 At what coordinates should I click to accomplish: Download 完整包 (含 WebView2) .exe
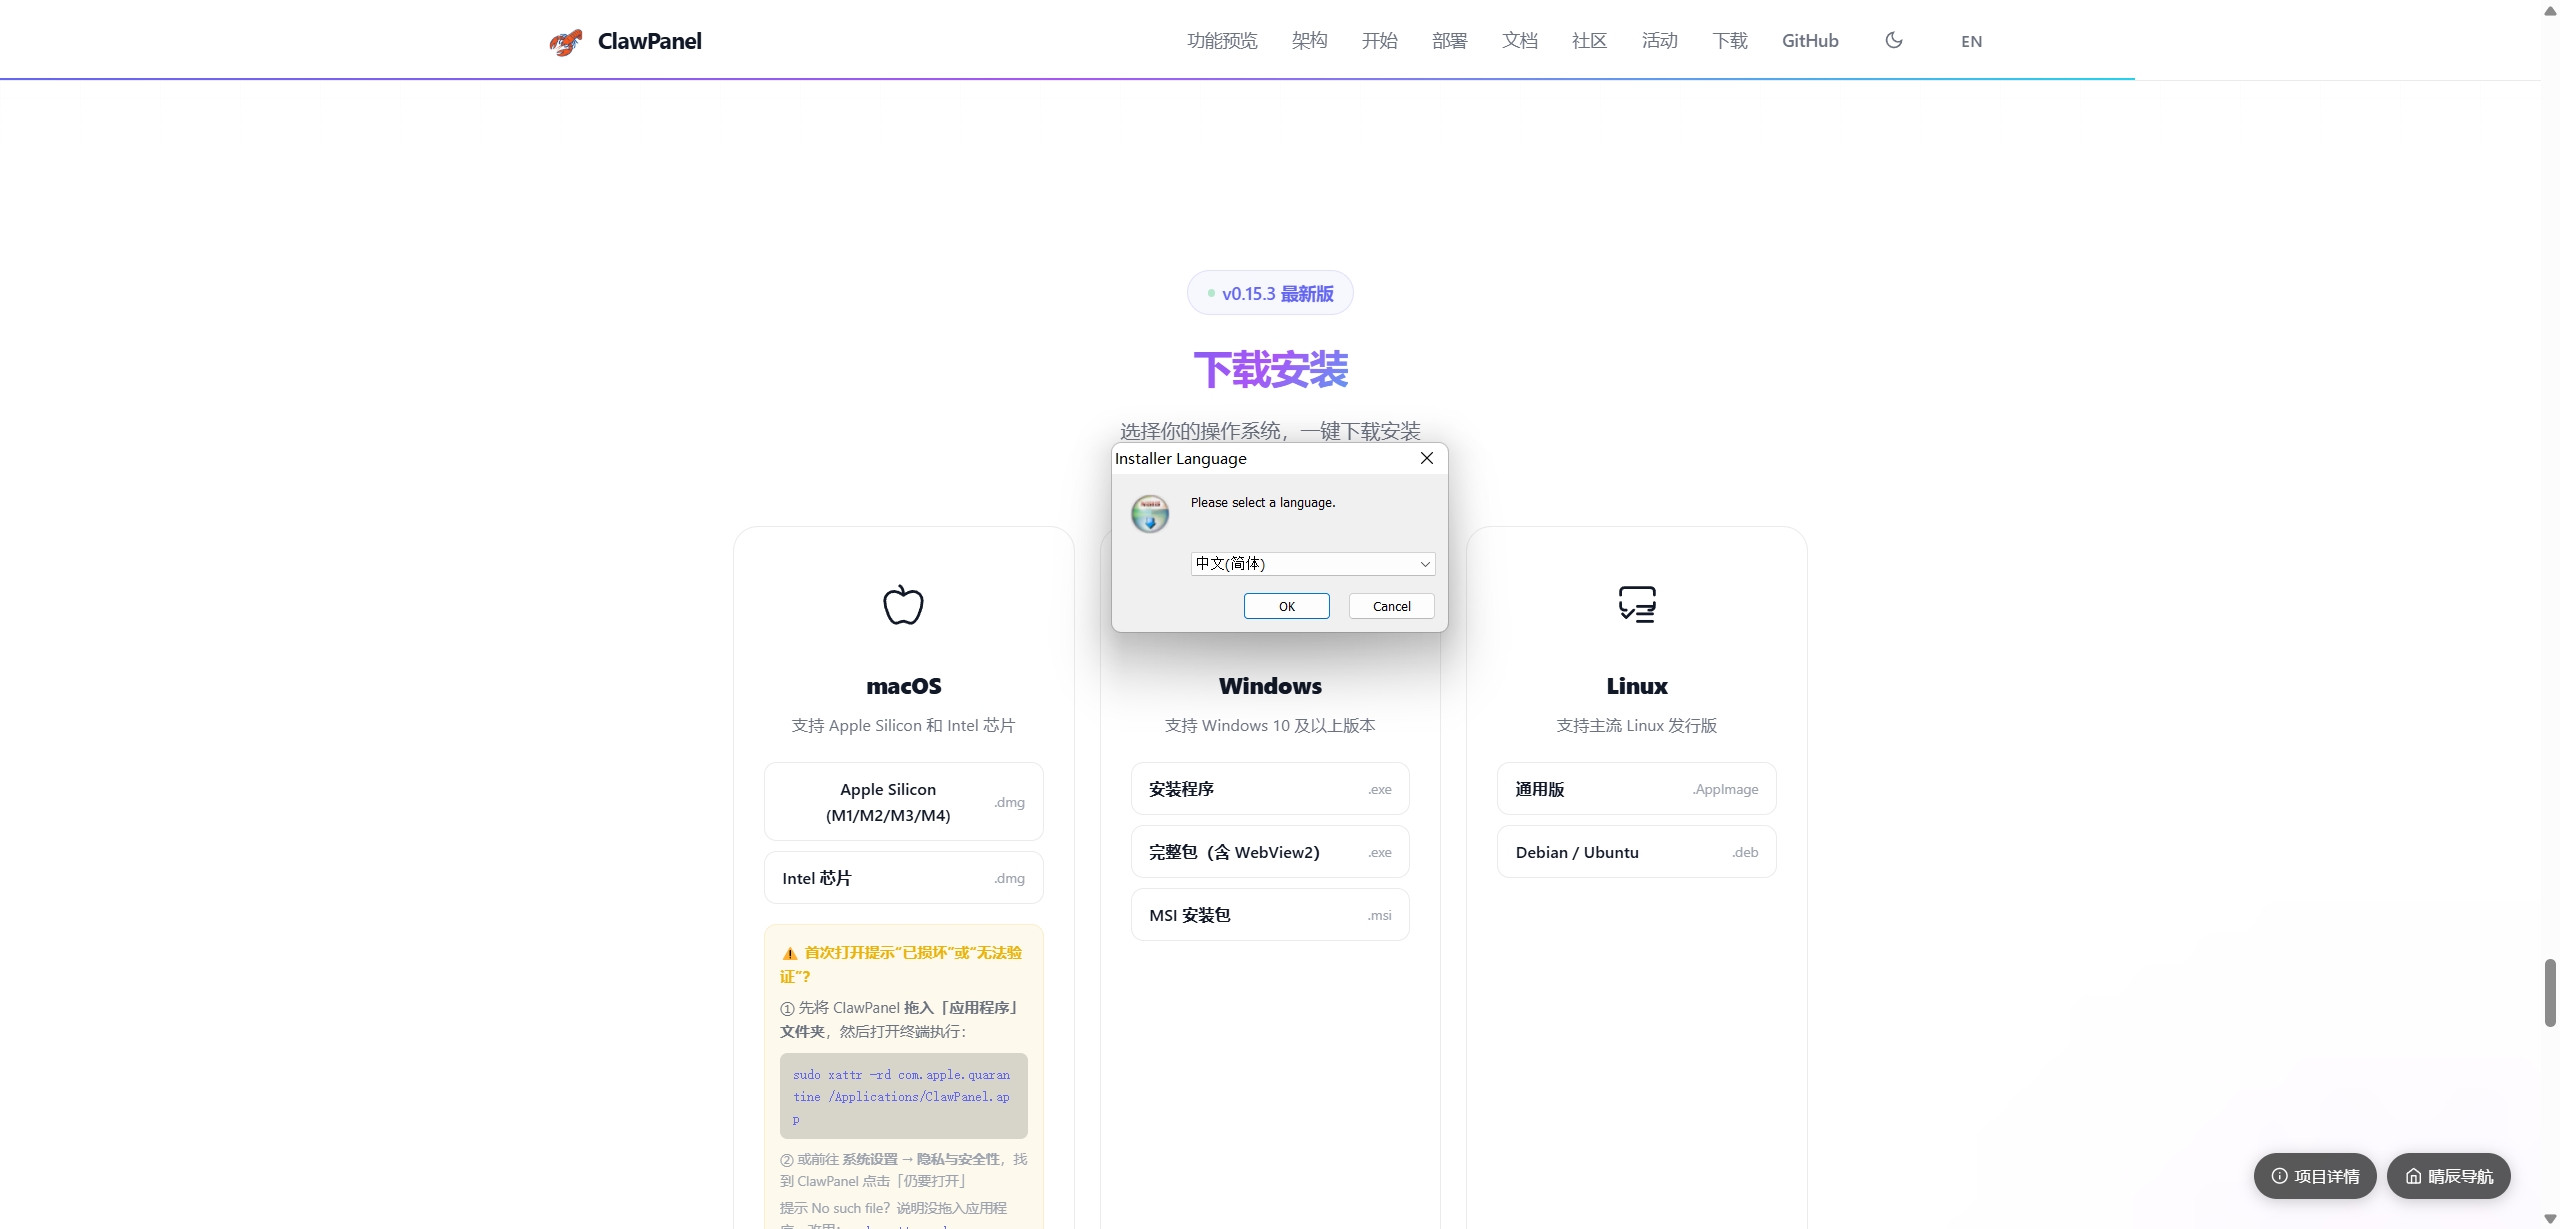pyautogui.click(x=1270, y=852)
